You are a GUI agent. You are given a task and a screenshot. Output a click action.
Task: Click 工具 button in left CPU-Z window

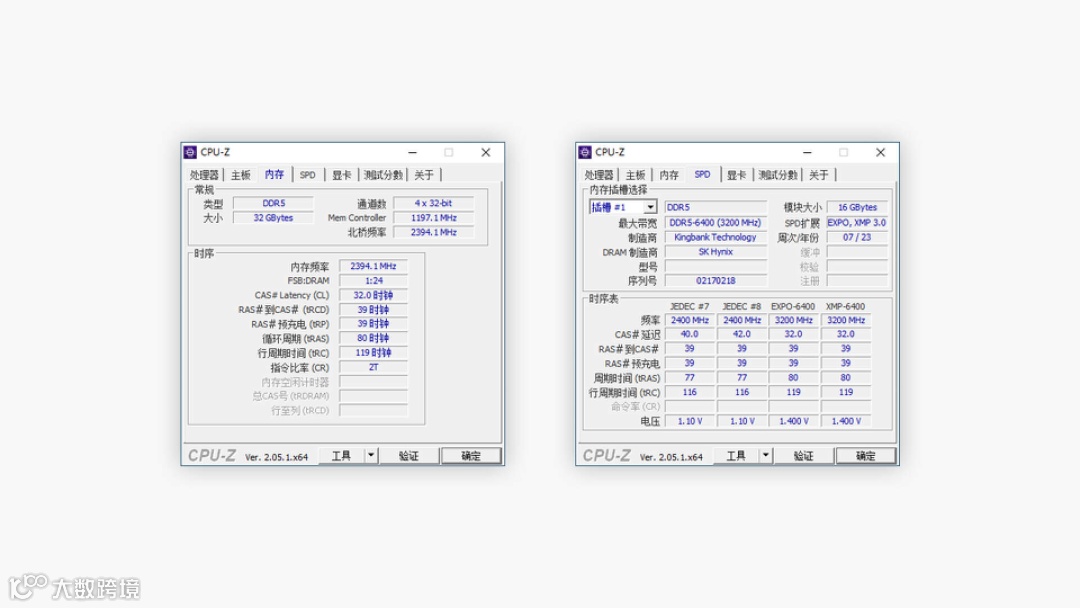(x=342, y=456)
